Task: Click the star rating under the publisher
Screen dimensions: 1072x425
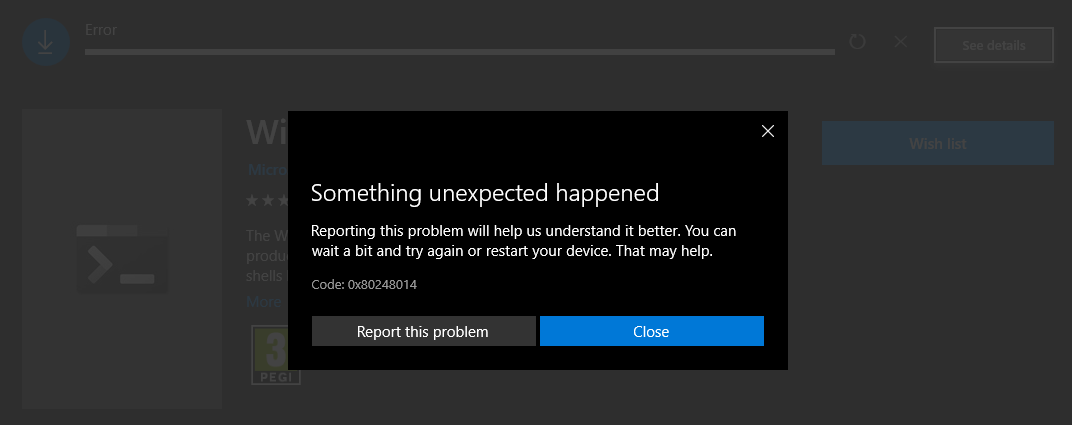Action: [267, 200]
